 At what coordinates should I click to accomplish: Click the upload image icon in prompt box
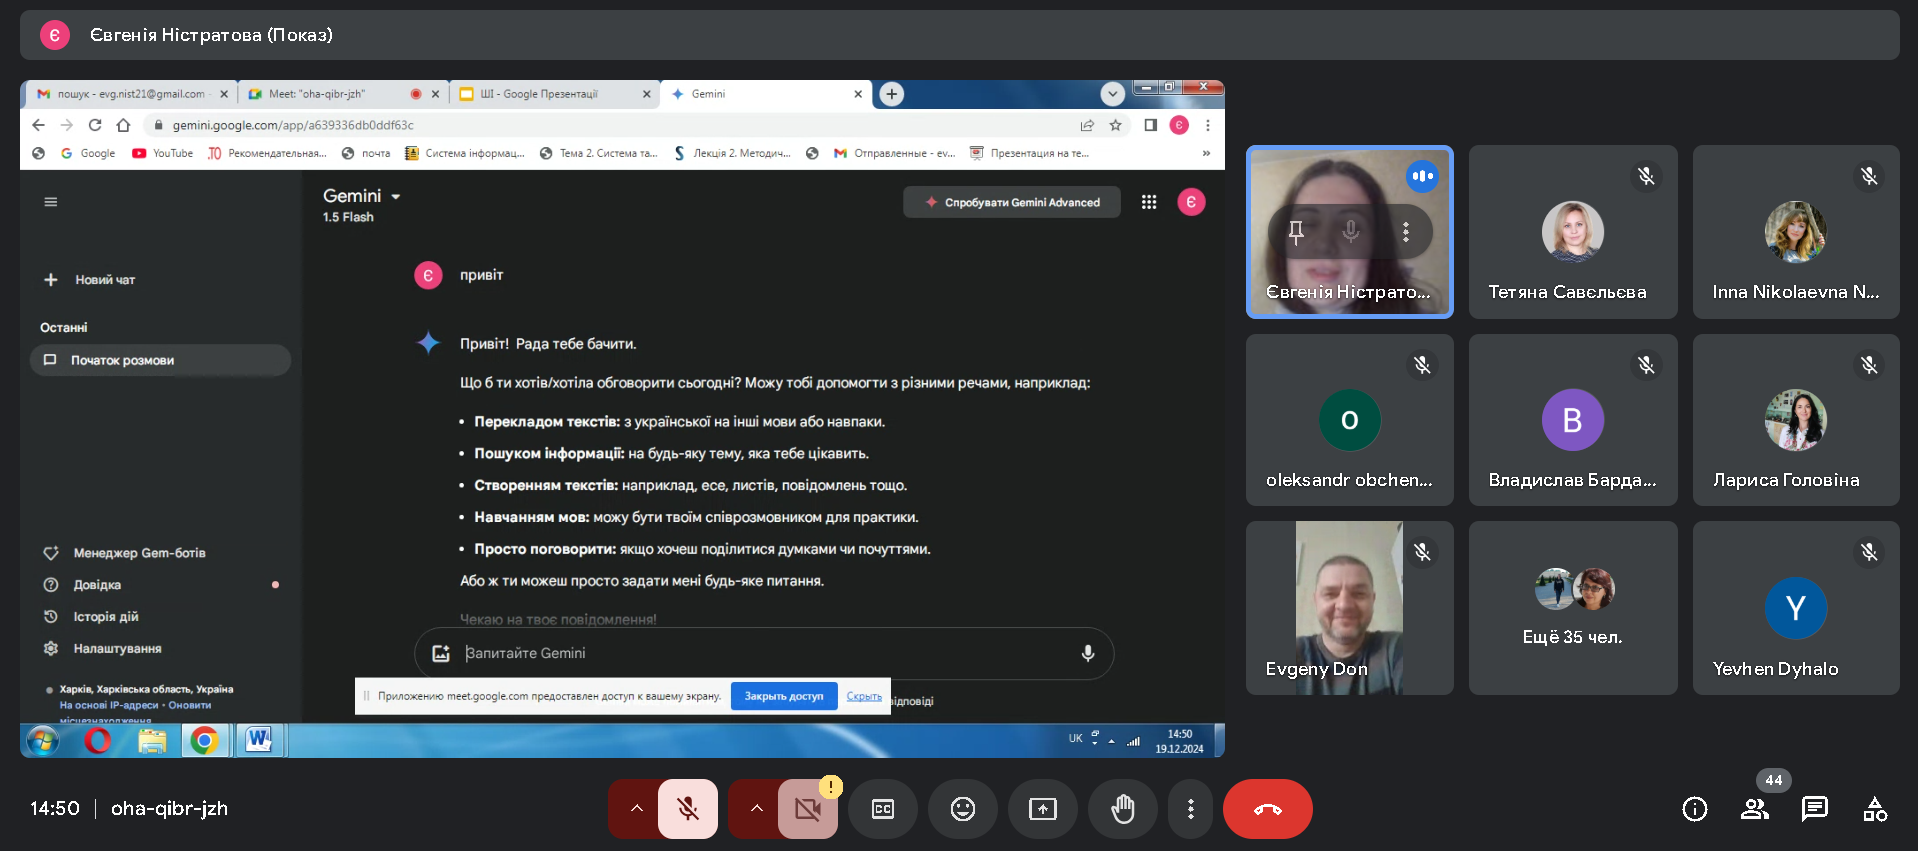point(441,653)
